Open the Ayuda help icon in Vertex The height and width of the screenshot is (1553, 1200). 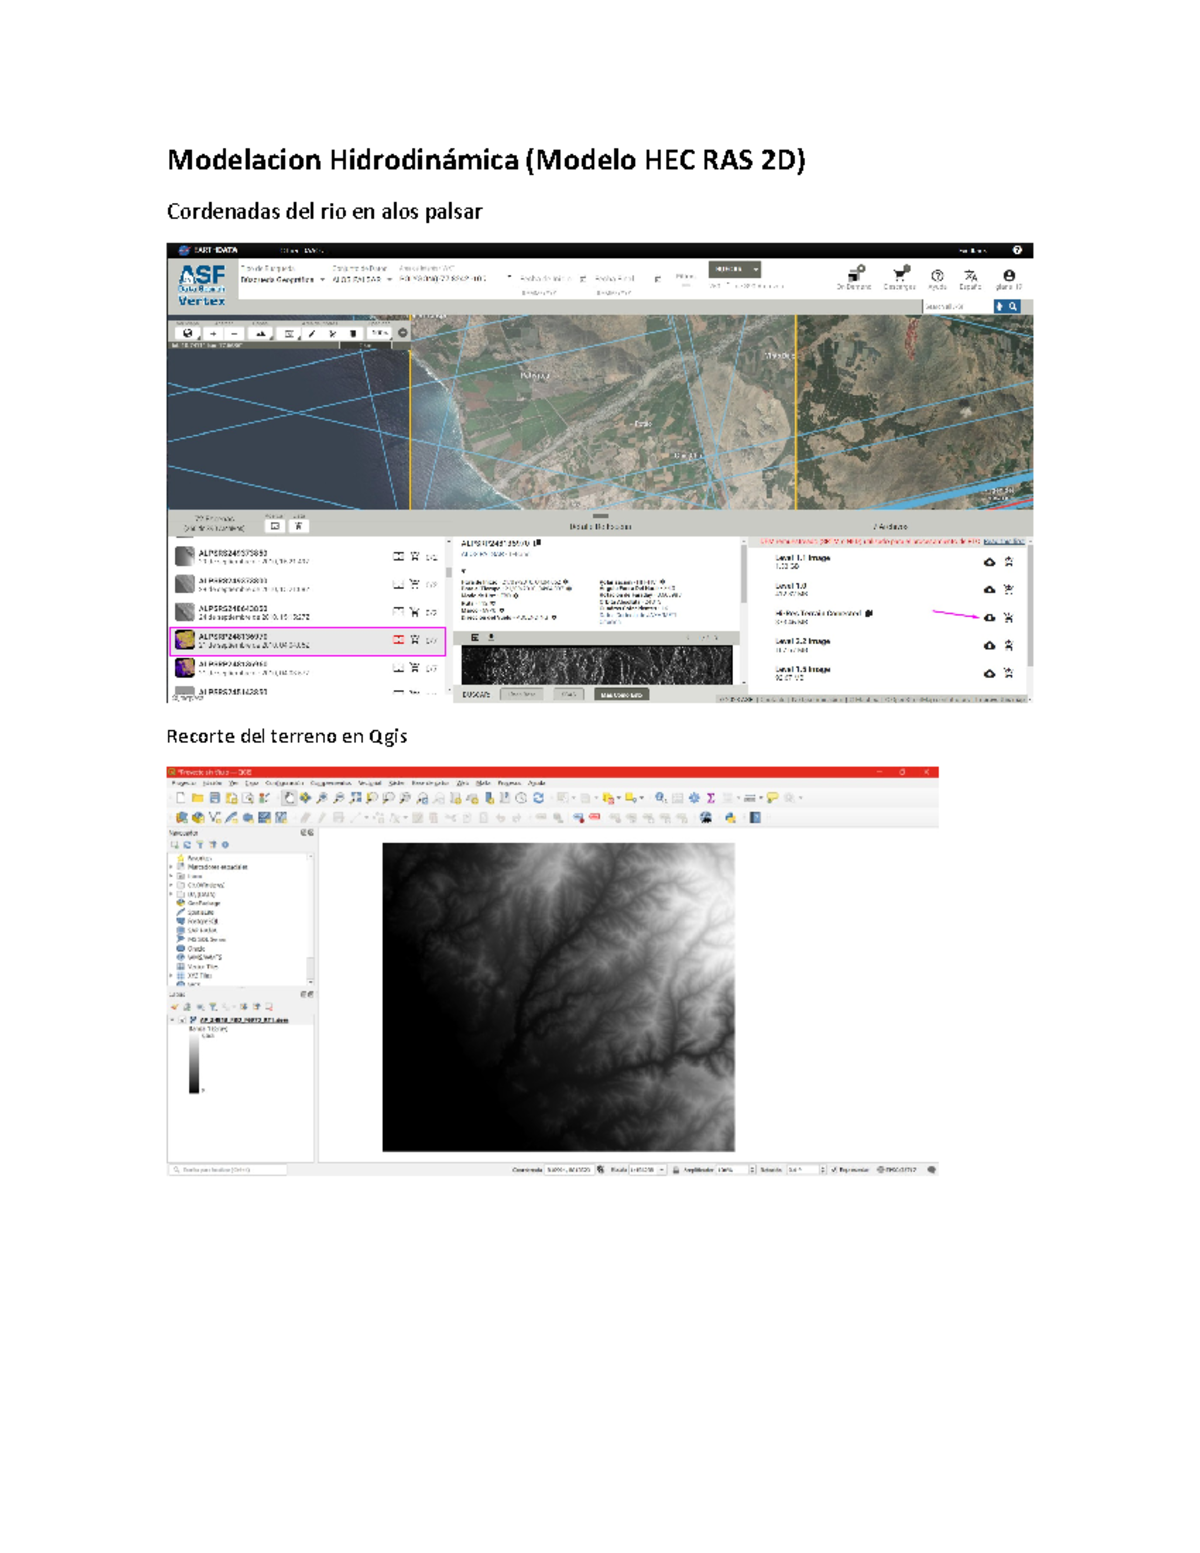(937, 276)
